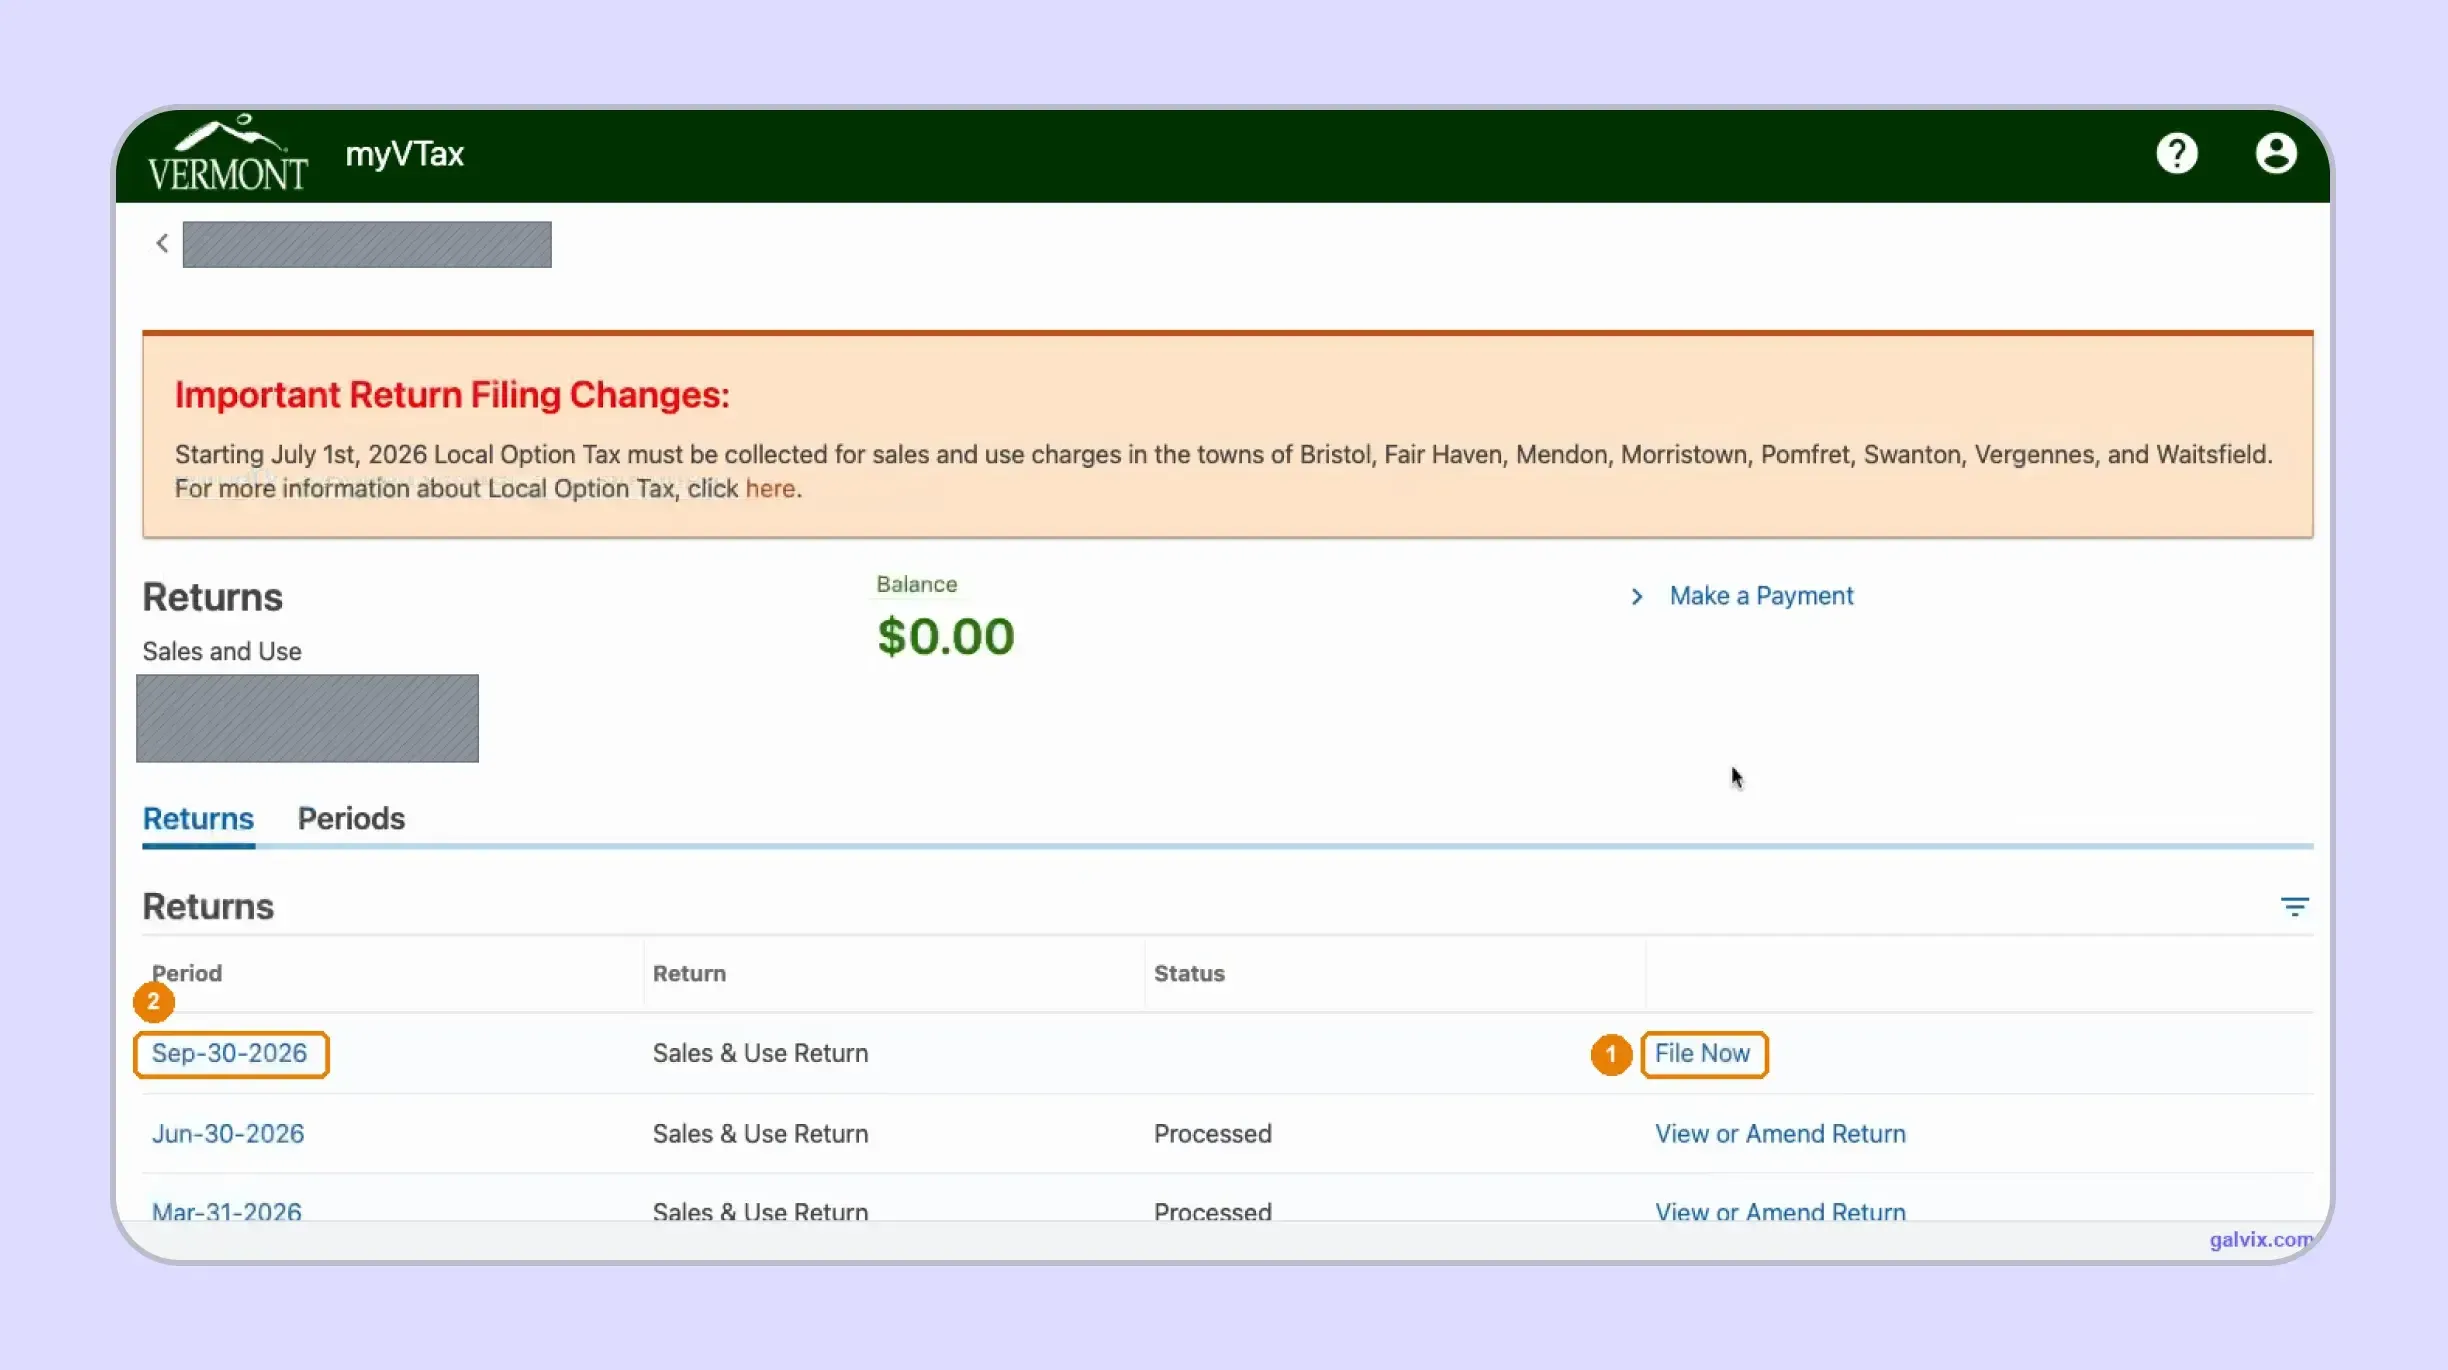Open the Mar-31-2026 period link
The width and height of the screenshot is (2448, 1370).
[x=227, y=1211]
